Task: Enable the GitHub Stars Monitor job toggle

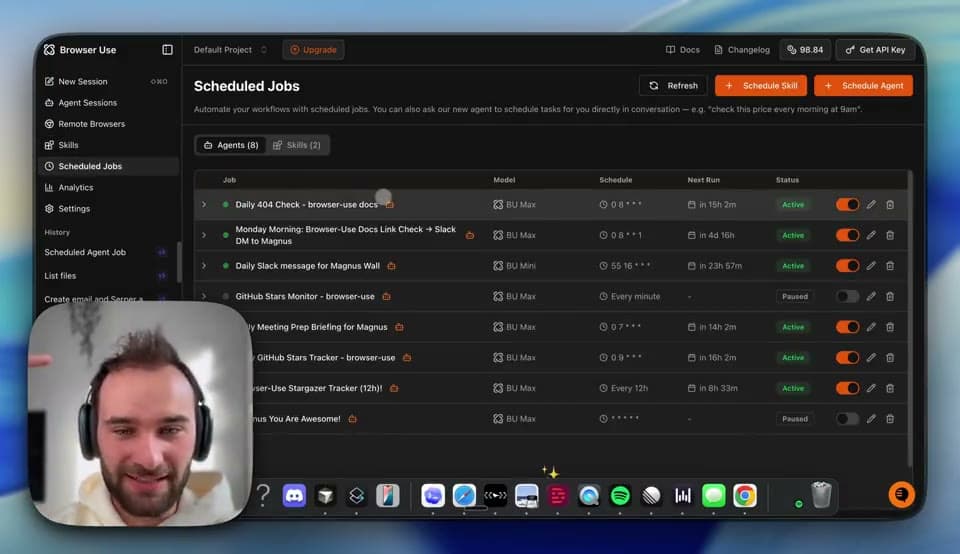Action: [847, 296]
